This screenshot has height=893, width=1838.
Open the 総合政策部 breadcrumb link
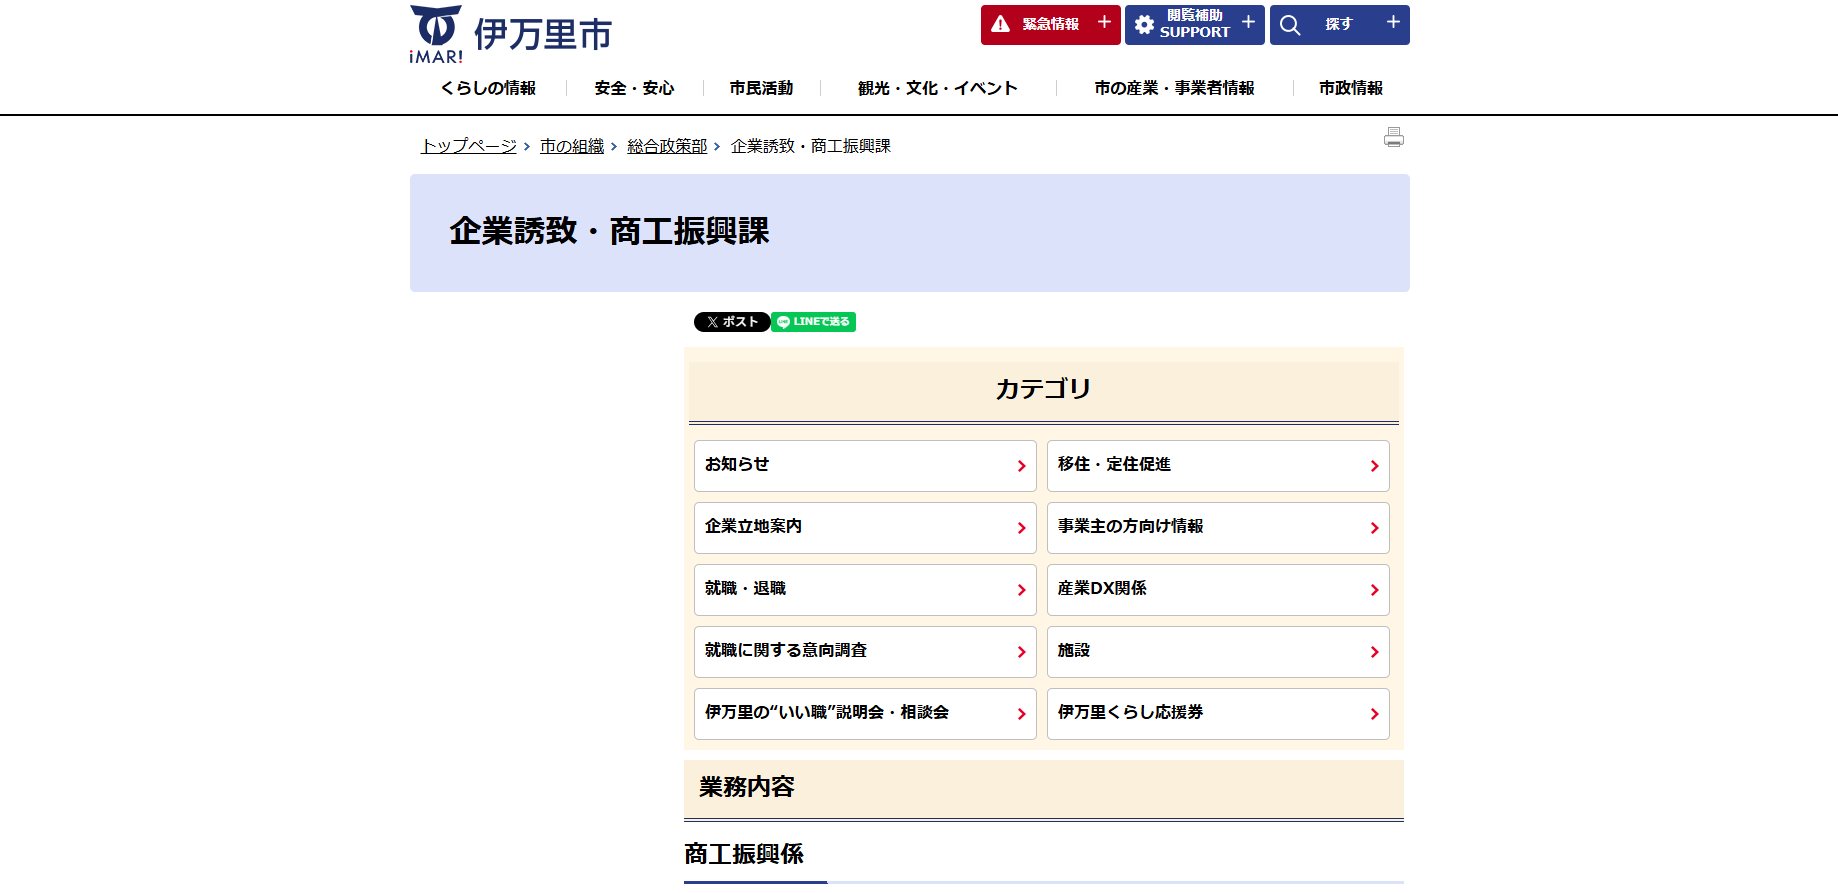667,146
